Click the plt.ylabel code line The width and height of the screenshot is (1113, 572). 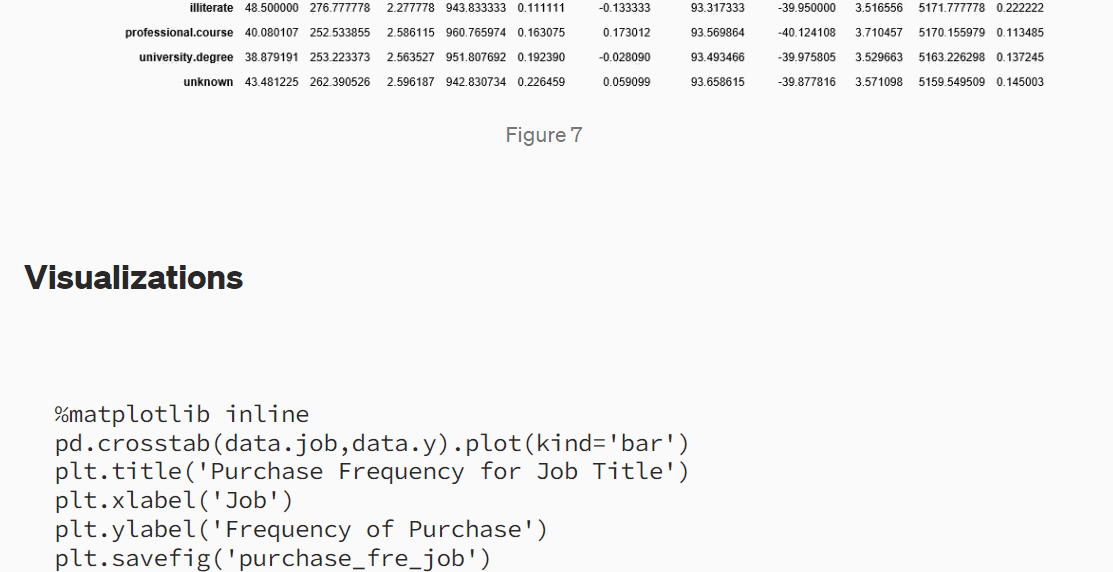[x=302, y=529]
